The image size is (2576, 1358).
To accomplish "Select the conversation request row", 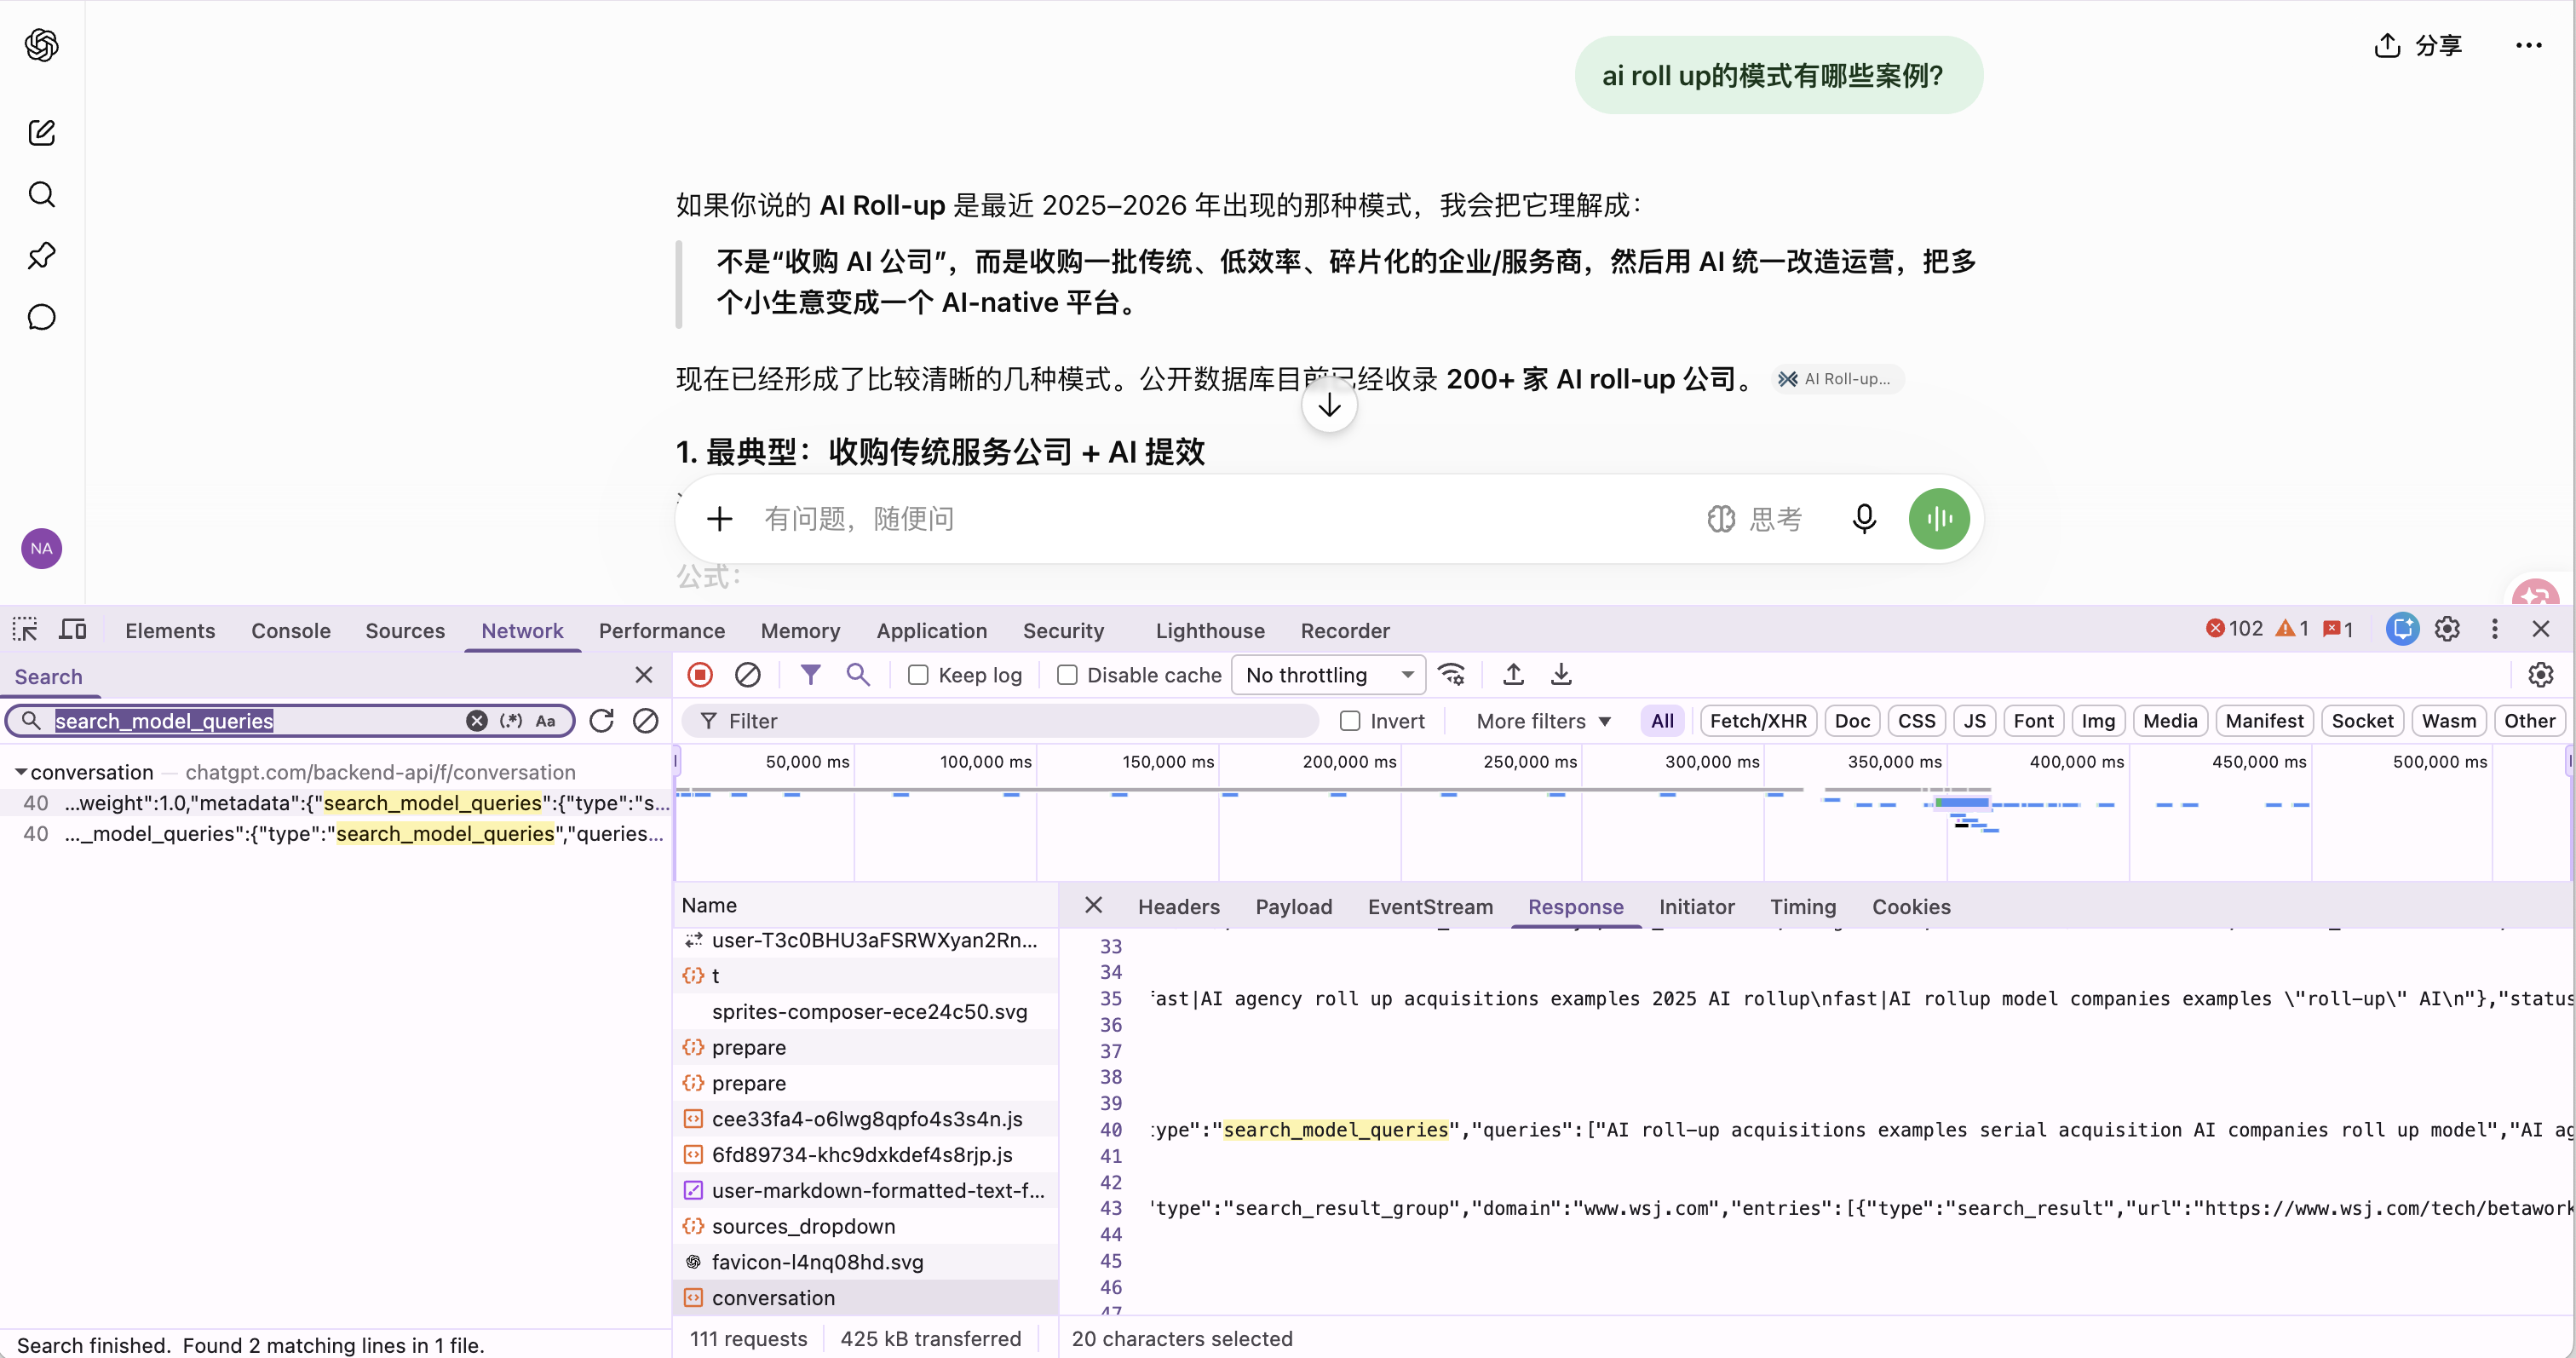I will [866, 1298].
